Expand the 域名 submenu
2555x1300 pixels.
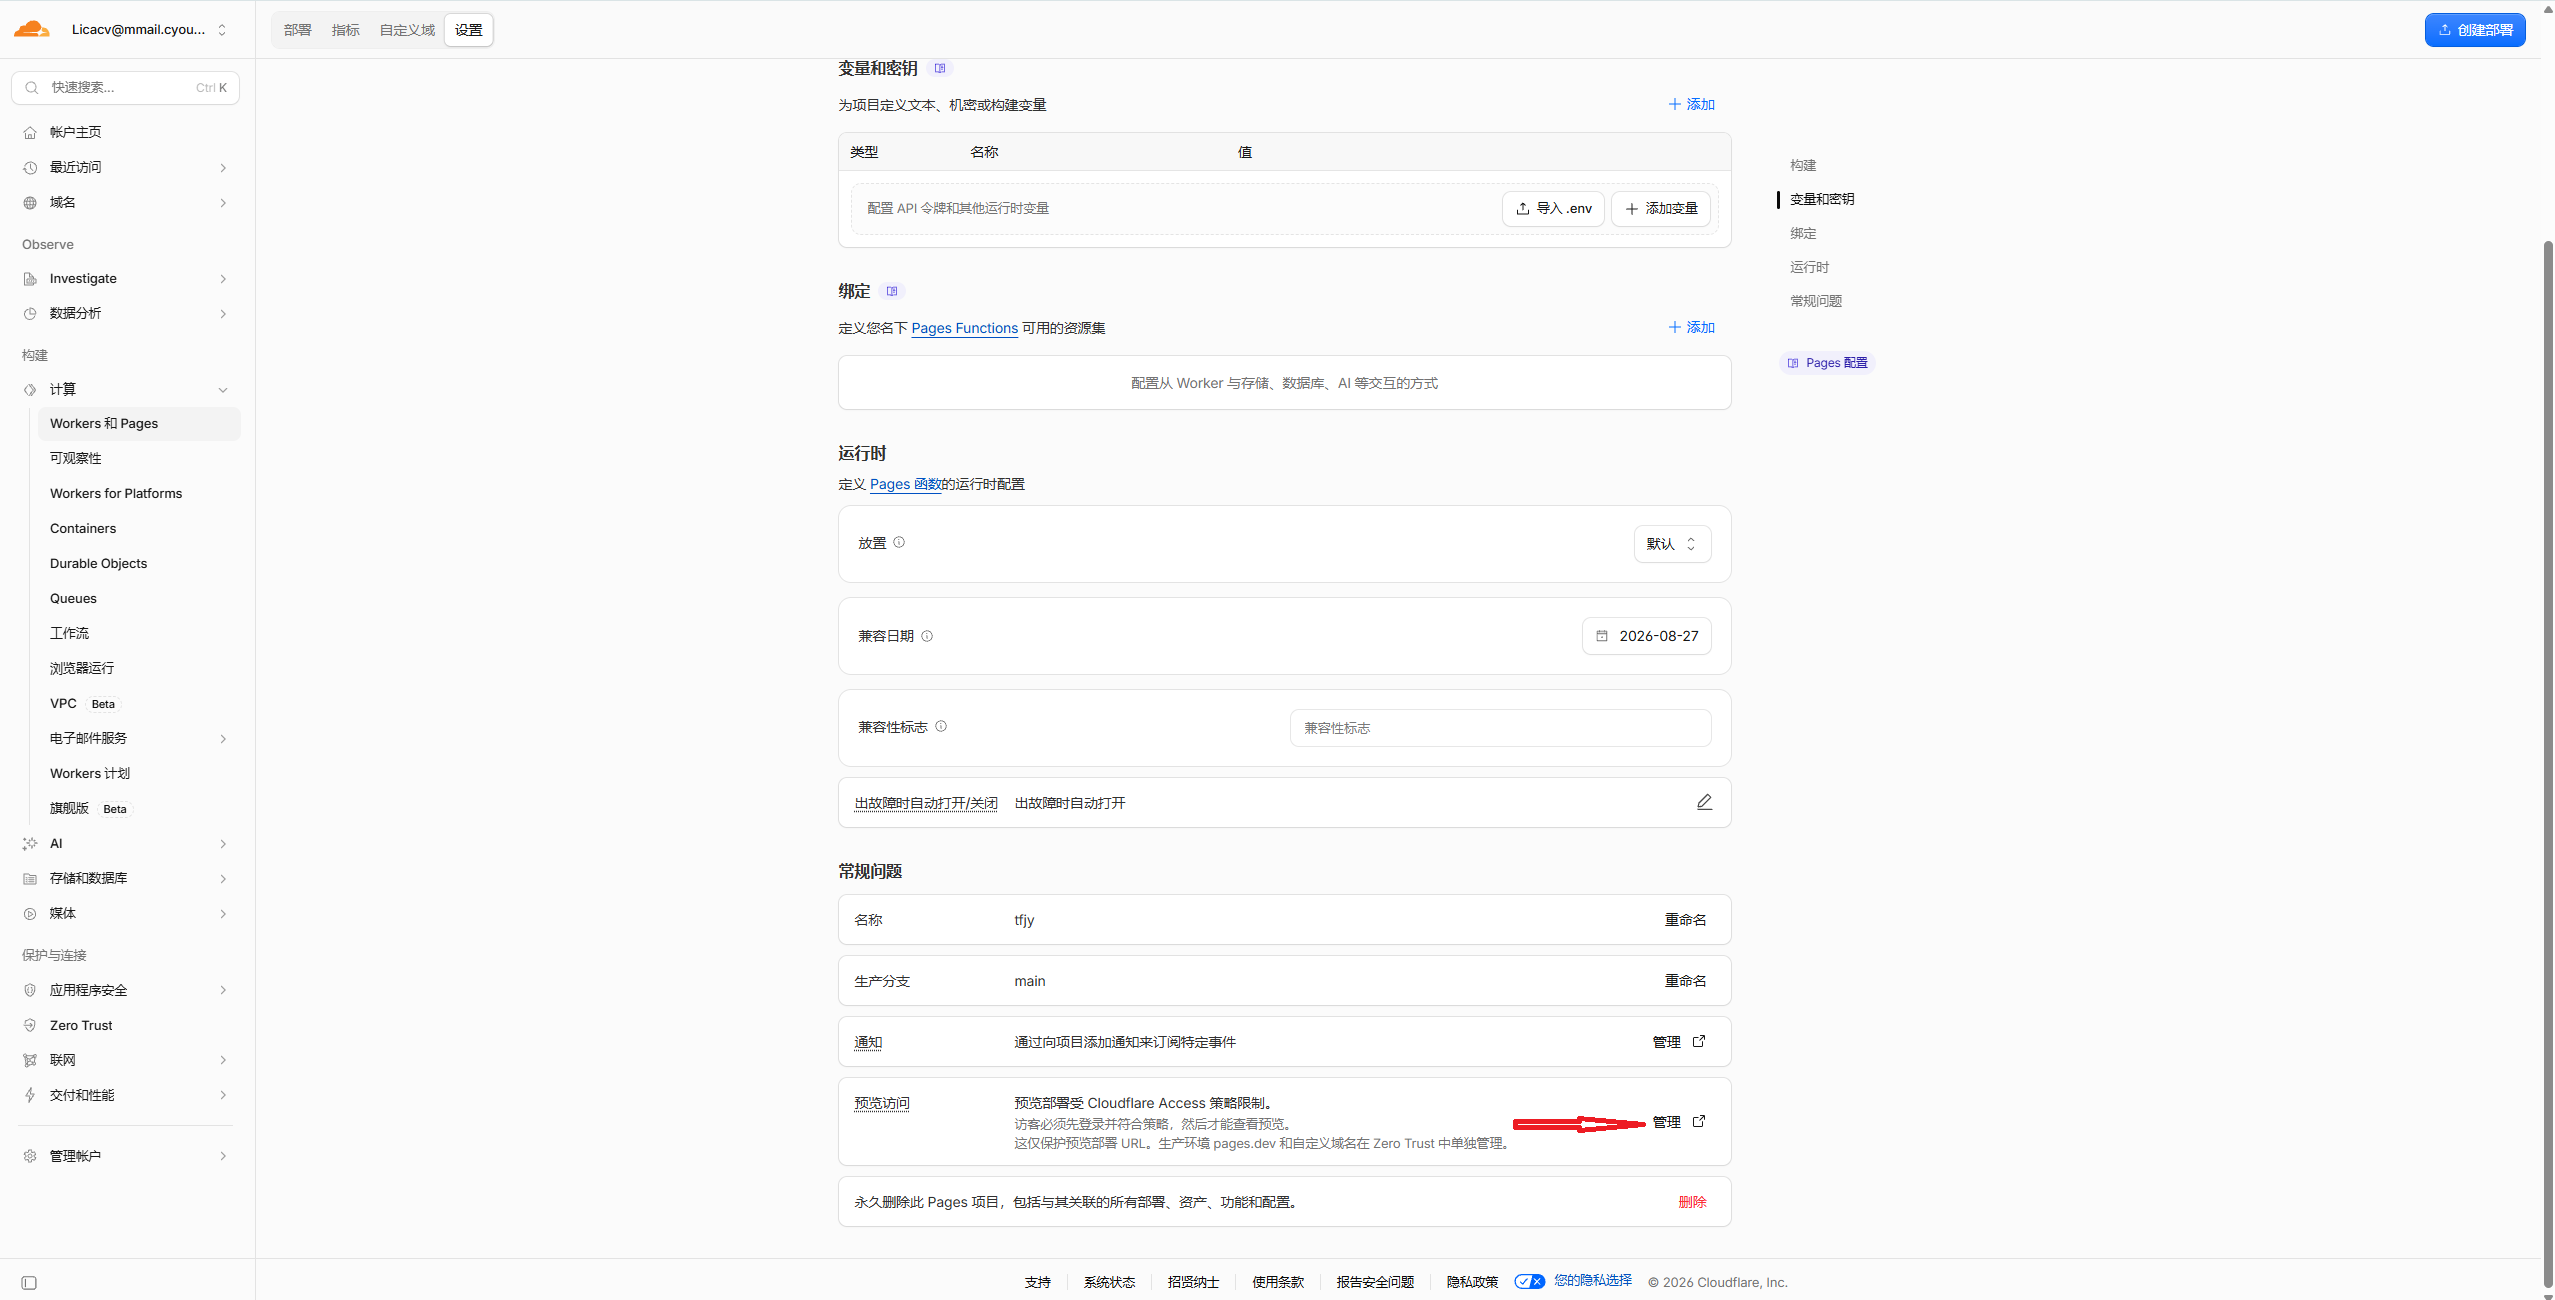223,202
